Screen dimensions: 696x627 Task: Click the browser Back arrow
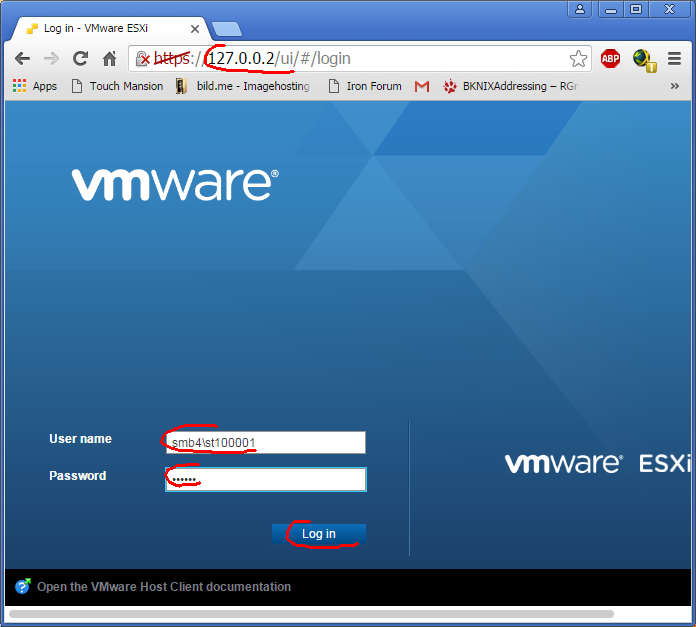click(x=22, y=59)
